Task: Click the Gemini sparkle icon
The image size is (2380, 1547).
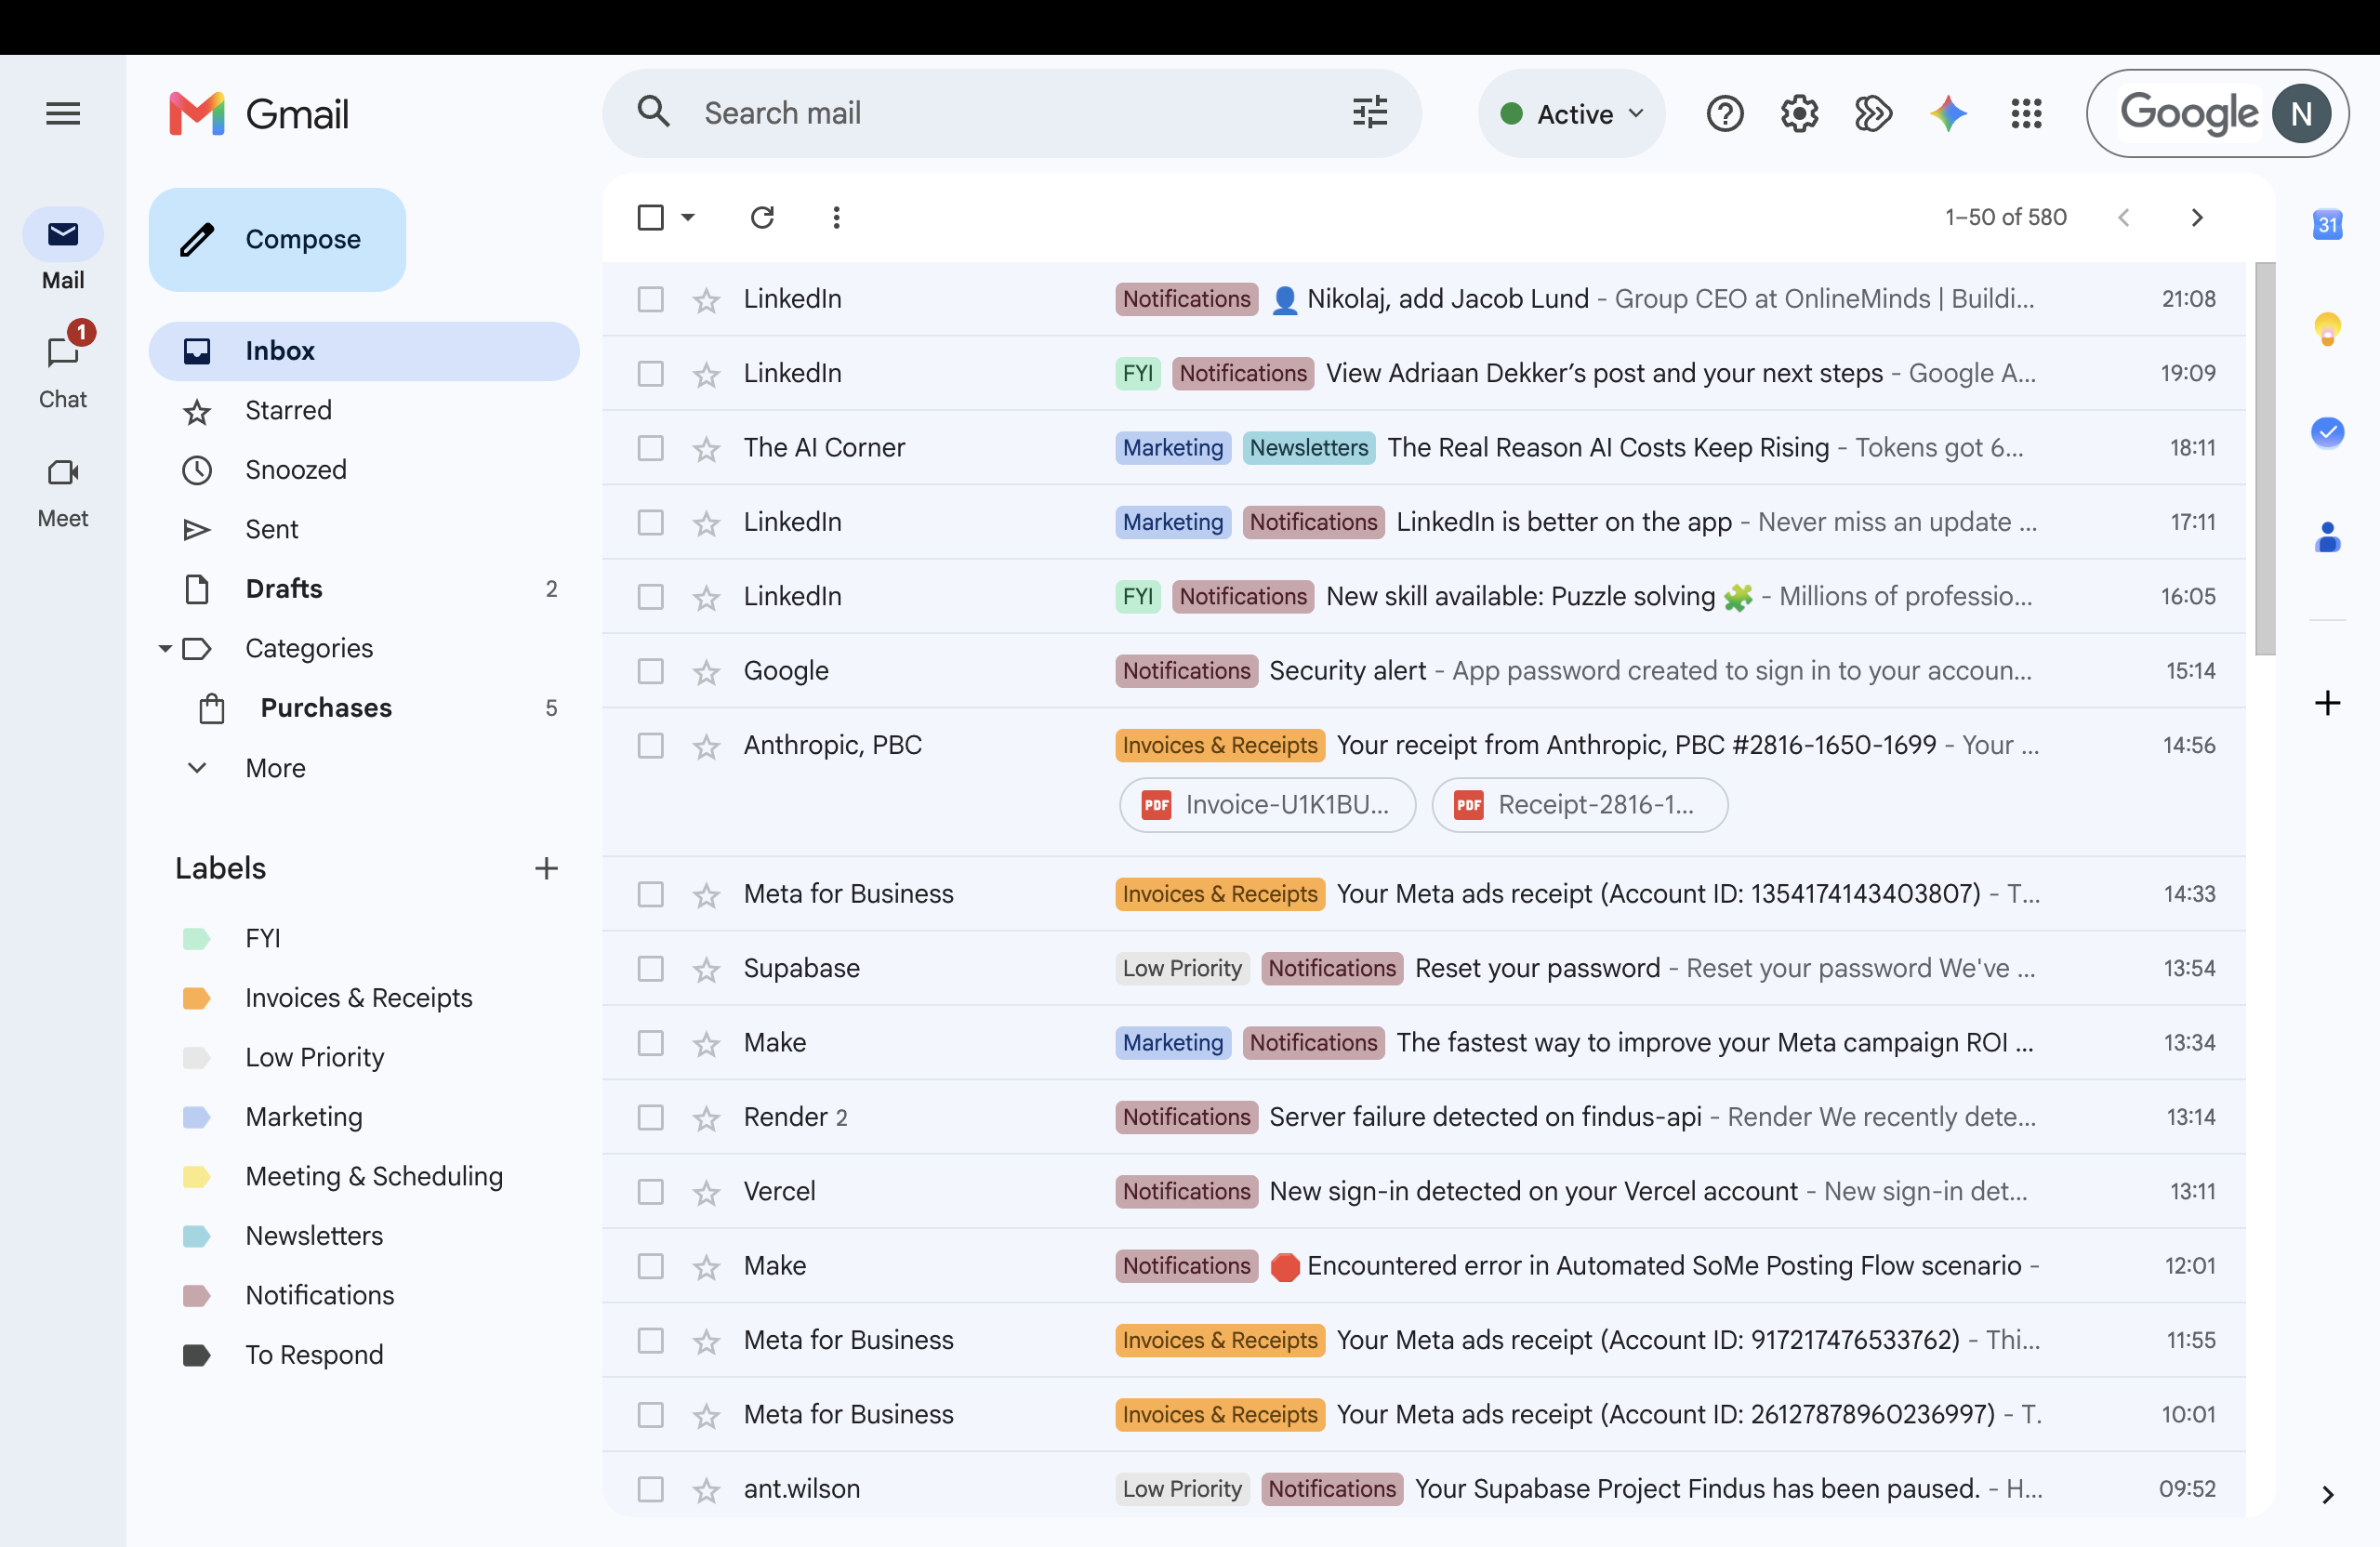Action: tap(1948, 114)
